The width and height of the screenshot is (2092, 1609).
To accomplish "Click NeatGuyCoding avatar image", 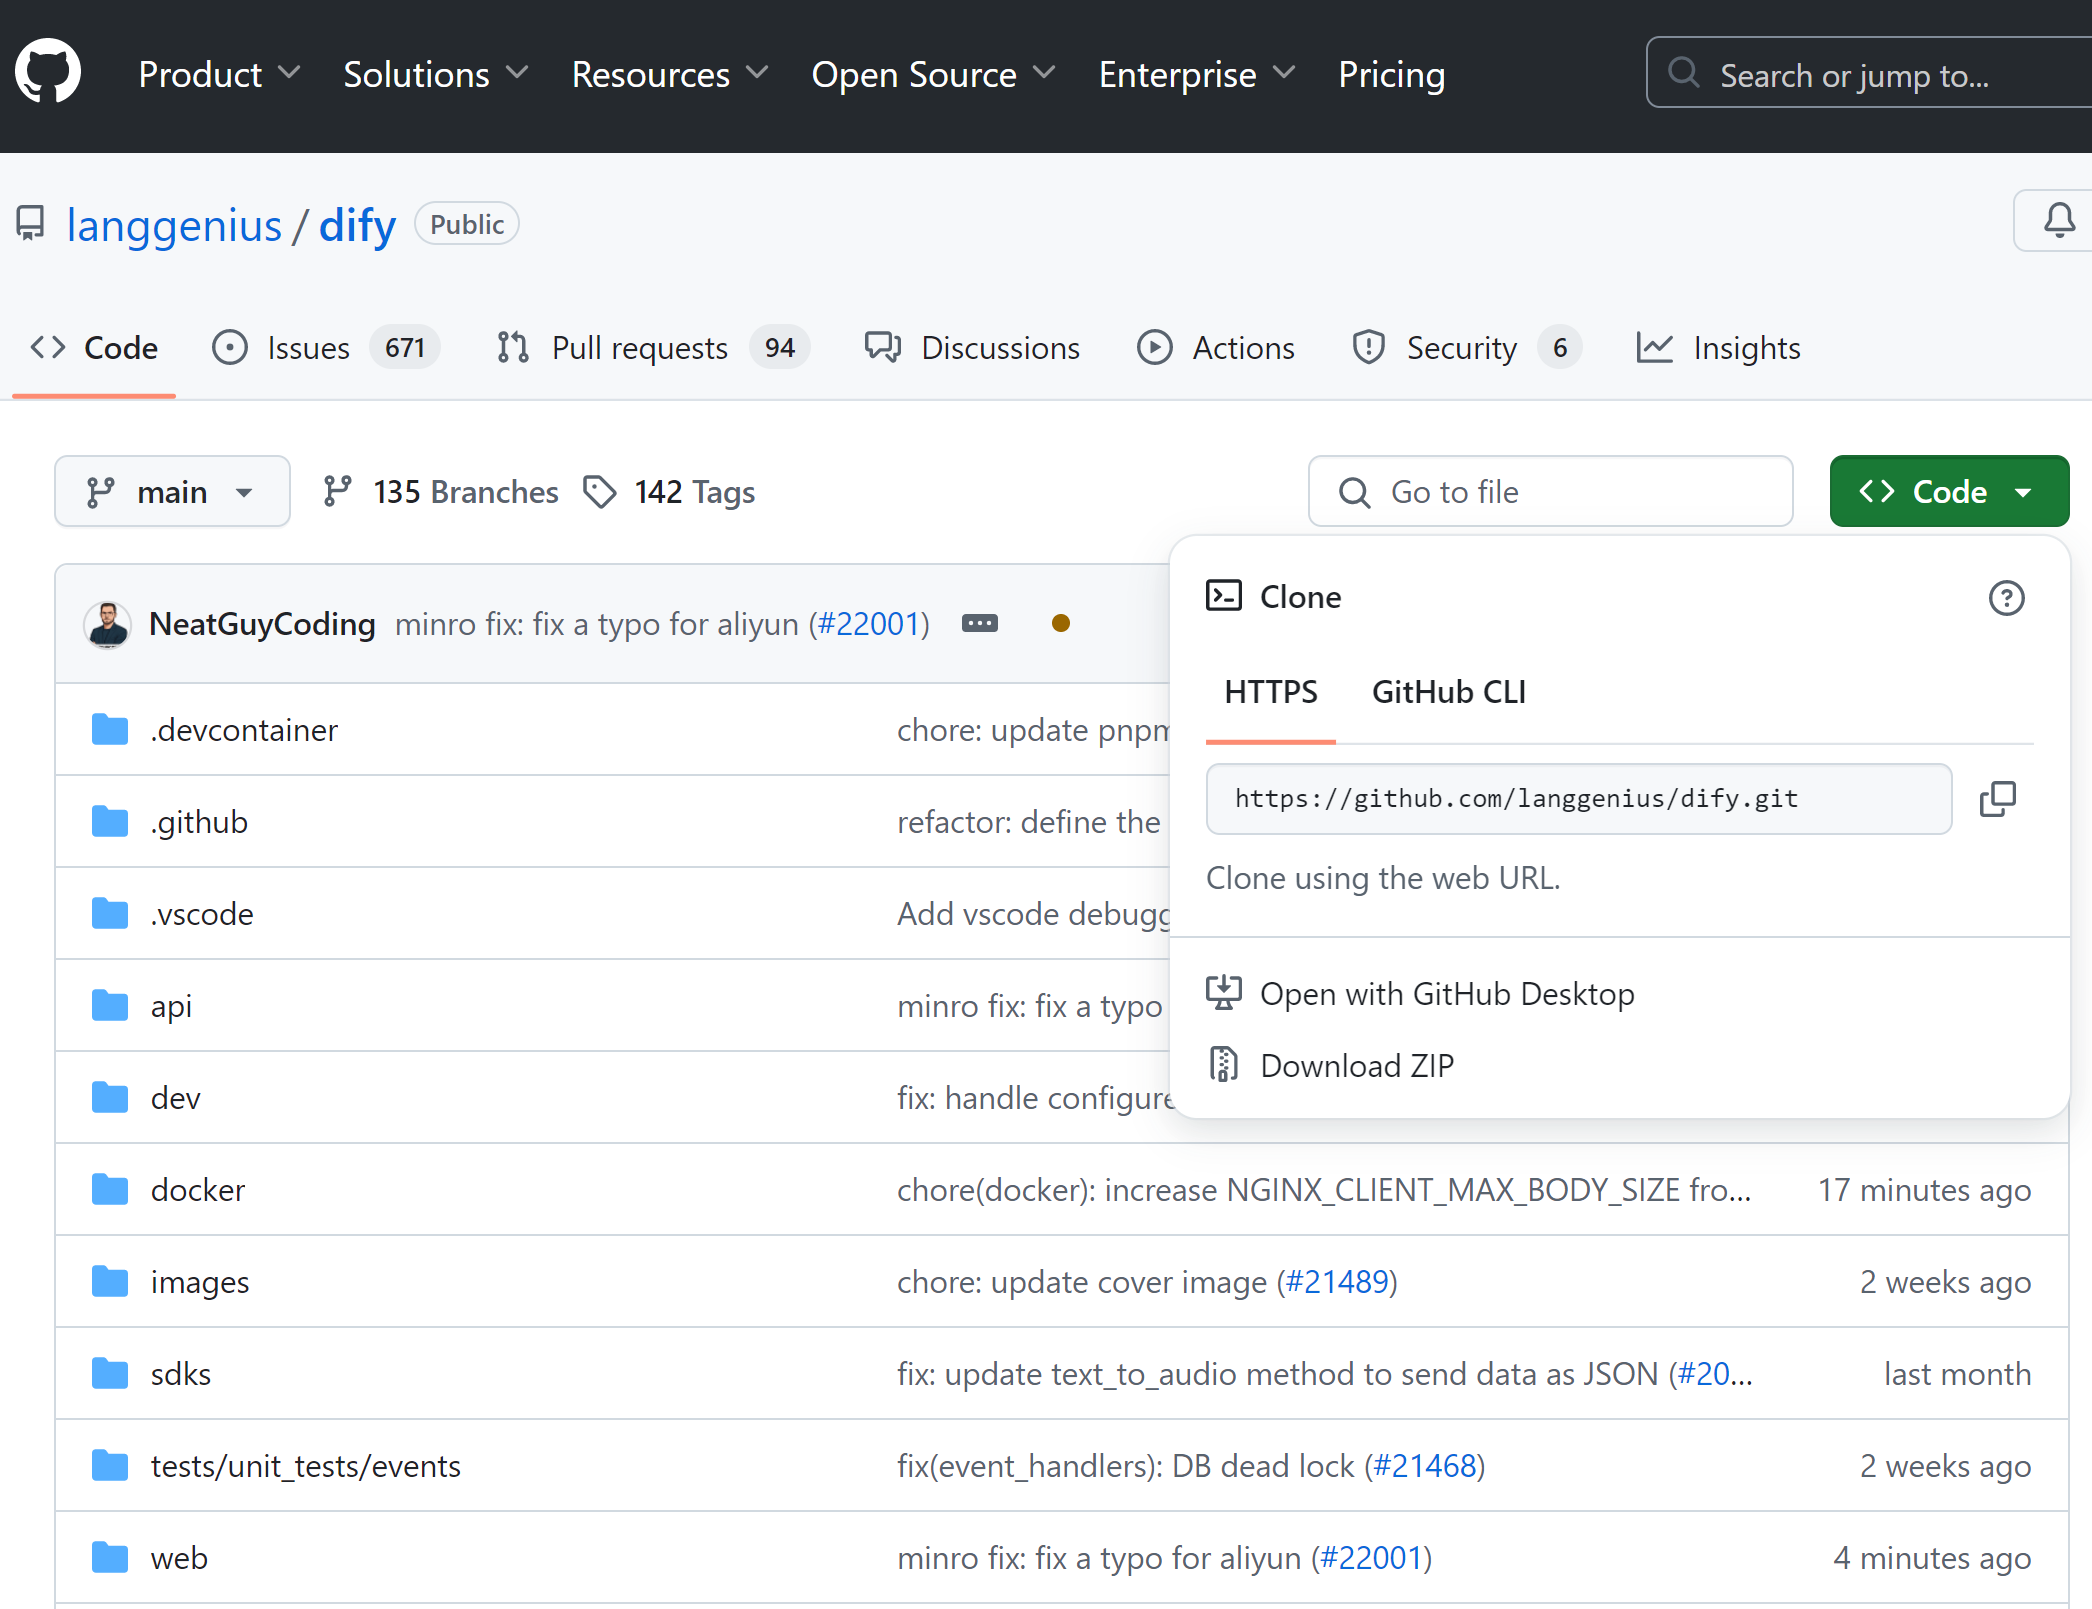I will [108, 624].
